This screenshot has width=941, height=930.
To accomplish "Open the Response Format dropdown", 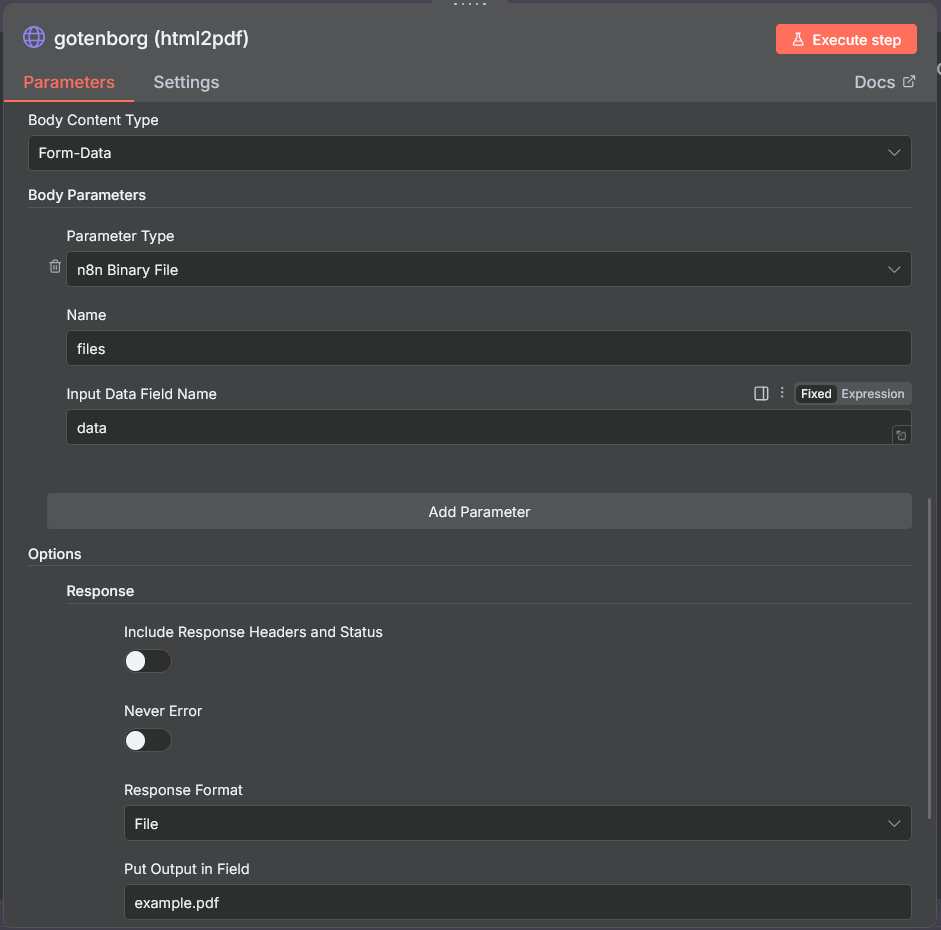I will pos(517,823).
